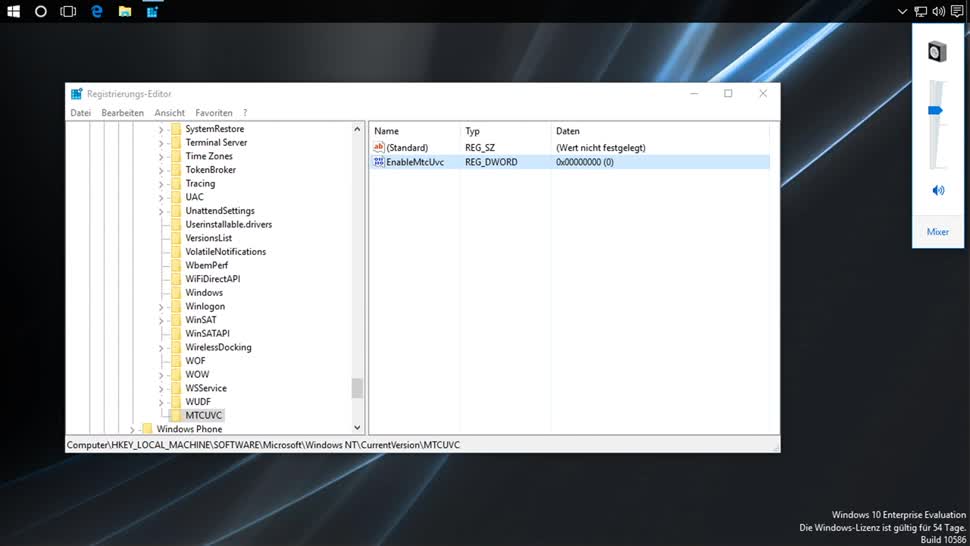The width and height of the screenshot is (970, 546).
Task: Select the VolatileNotifications key
Action: pyautogui.click(x=225, y=252)
